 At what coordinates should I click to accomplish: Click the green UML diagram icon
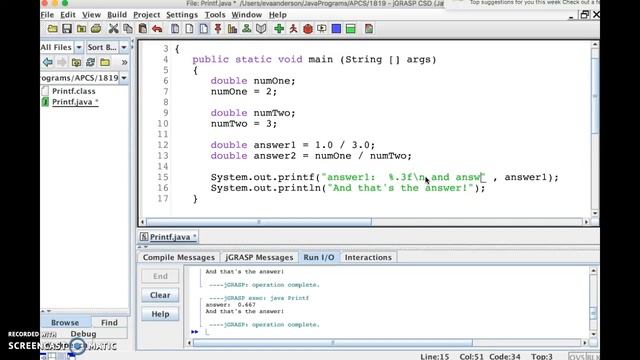[247, 29]
